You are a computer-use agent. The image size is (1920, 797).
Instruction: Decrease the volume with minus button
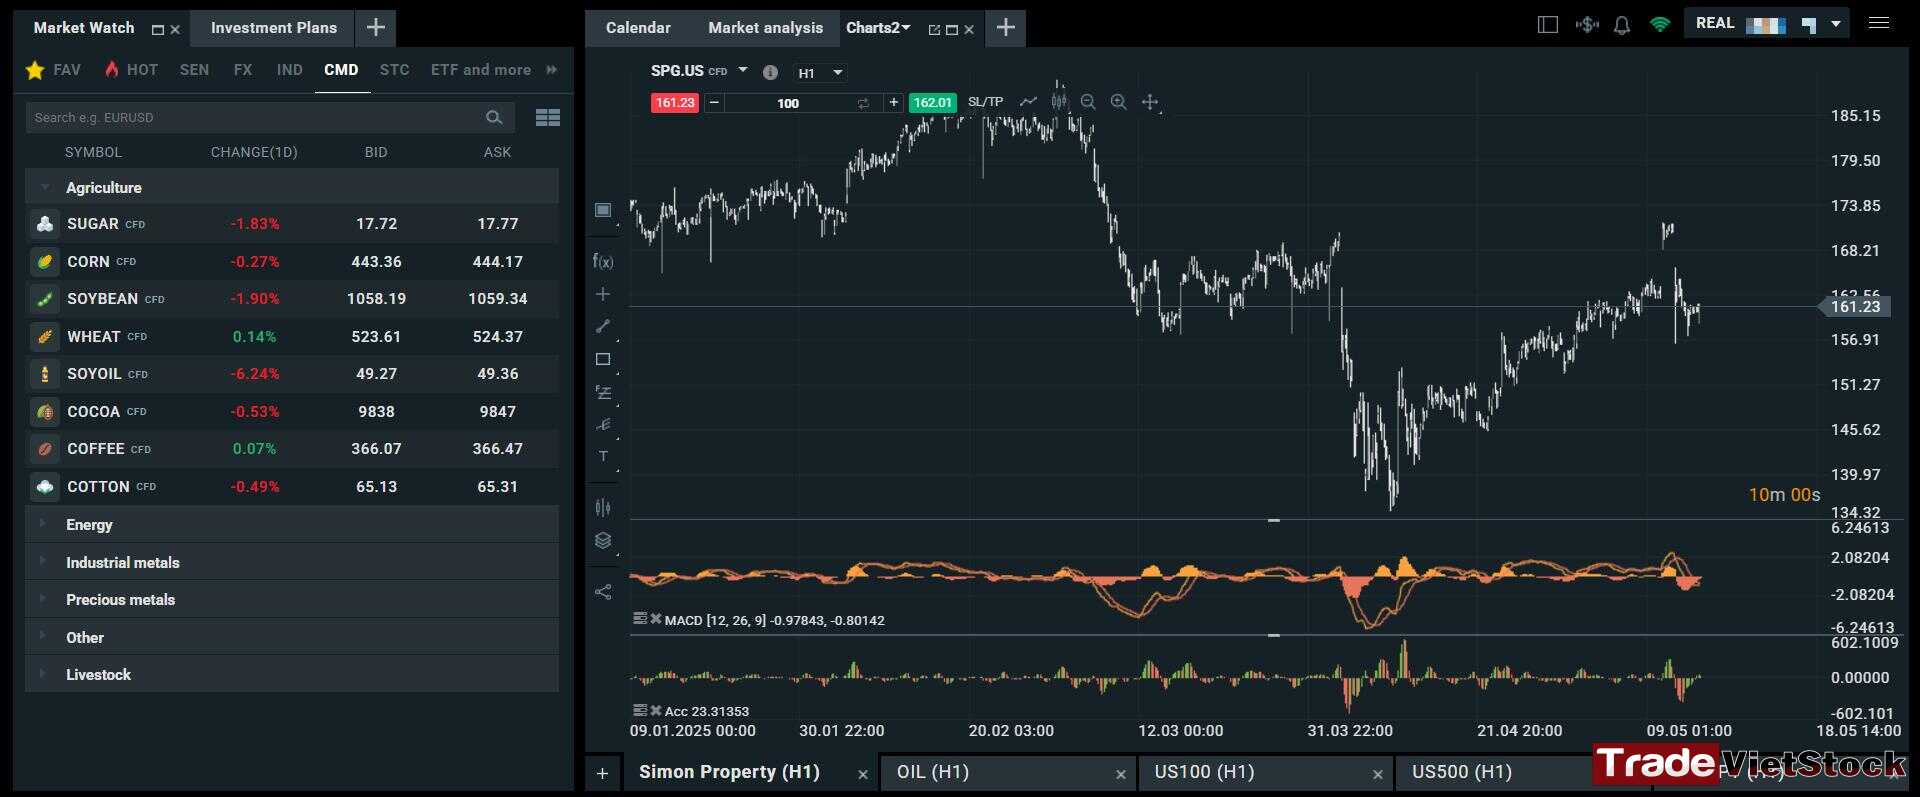pyautogui.click(x=714, y=102)
